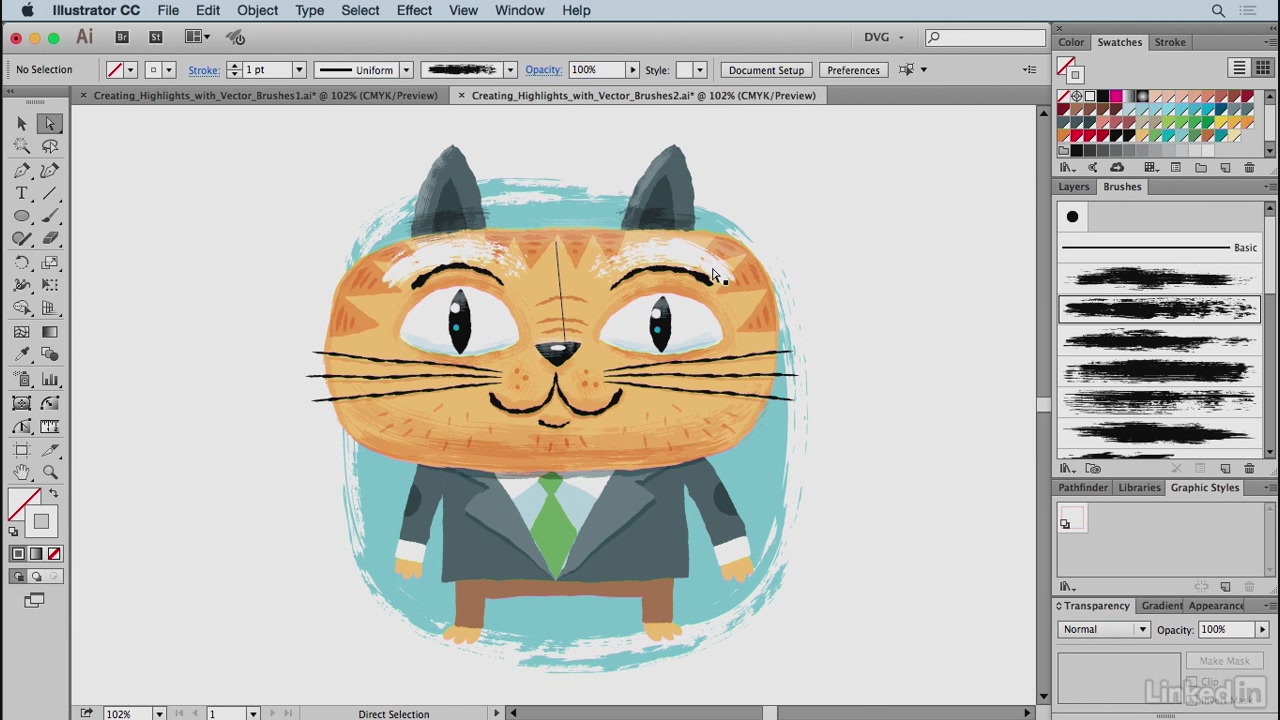This screenshot has width=1280, height=720.
Task: Choose the Ellipse tool
Action: (22, 216)
